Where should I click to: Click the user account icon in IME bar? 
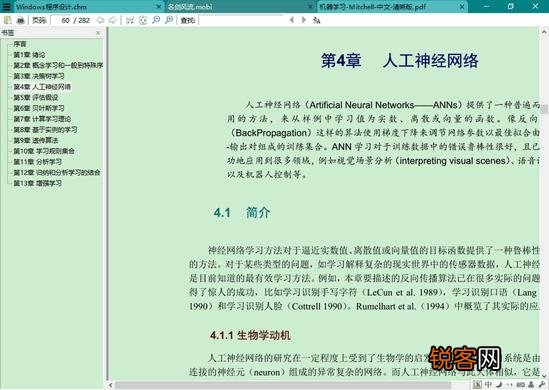pos(531,384)
